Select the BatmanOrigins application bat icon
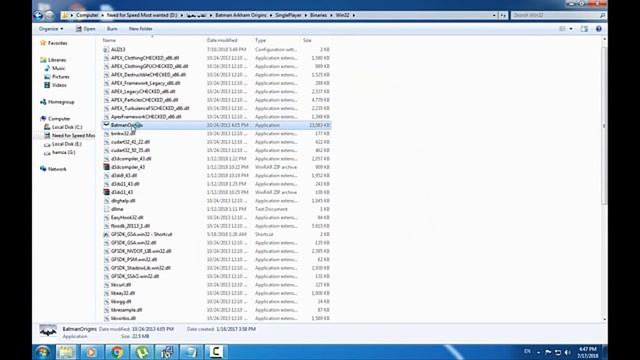The height and width of the screenshot is (360, 640). (x=106, y=125)
